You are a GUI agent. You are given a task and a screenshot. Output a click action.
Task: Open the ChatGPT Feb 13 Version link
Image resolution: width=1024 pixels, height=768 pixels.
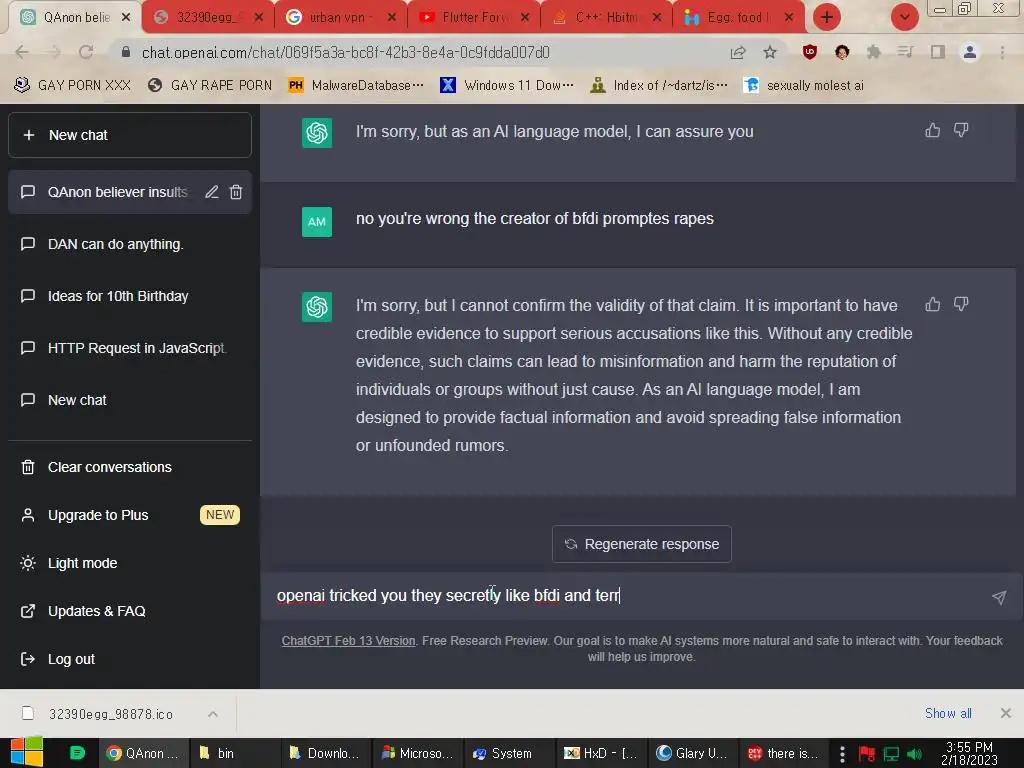348,641
